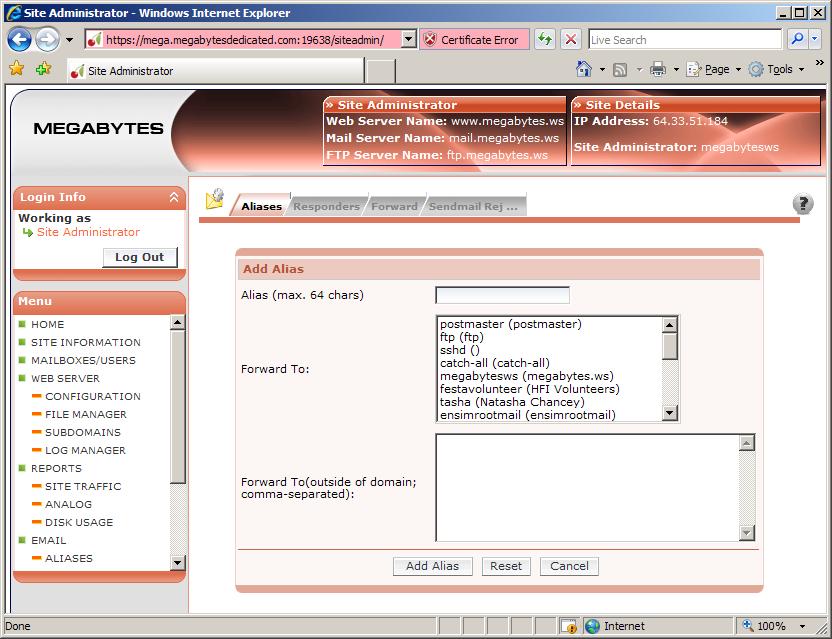The width and height of the screenshot is (832, 639).
Task: Open the help question mark icon
Action: tap(802, 204)
